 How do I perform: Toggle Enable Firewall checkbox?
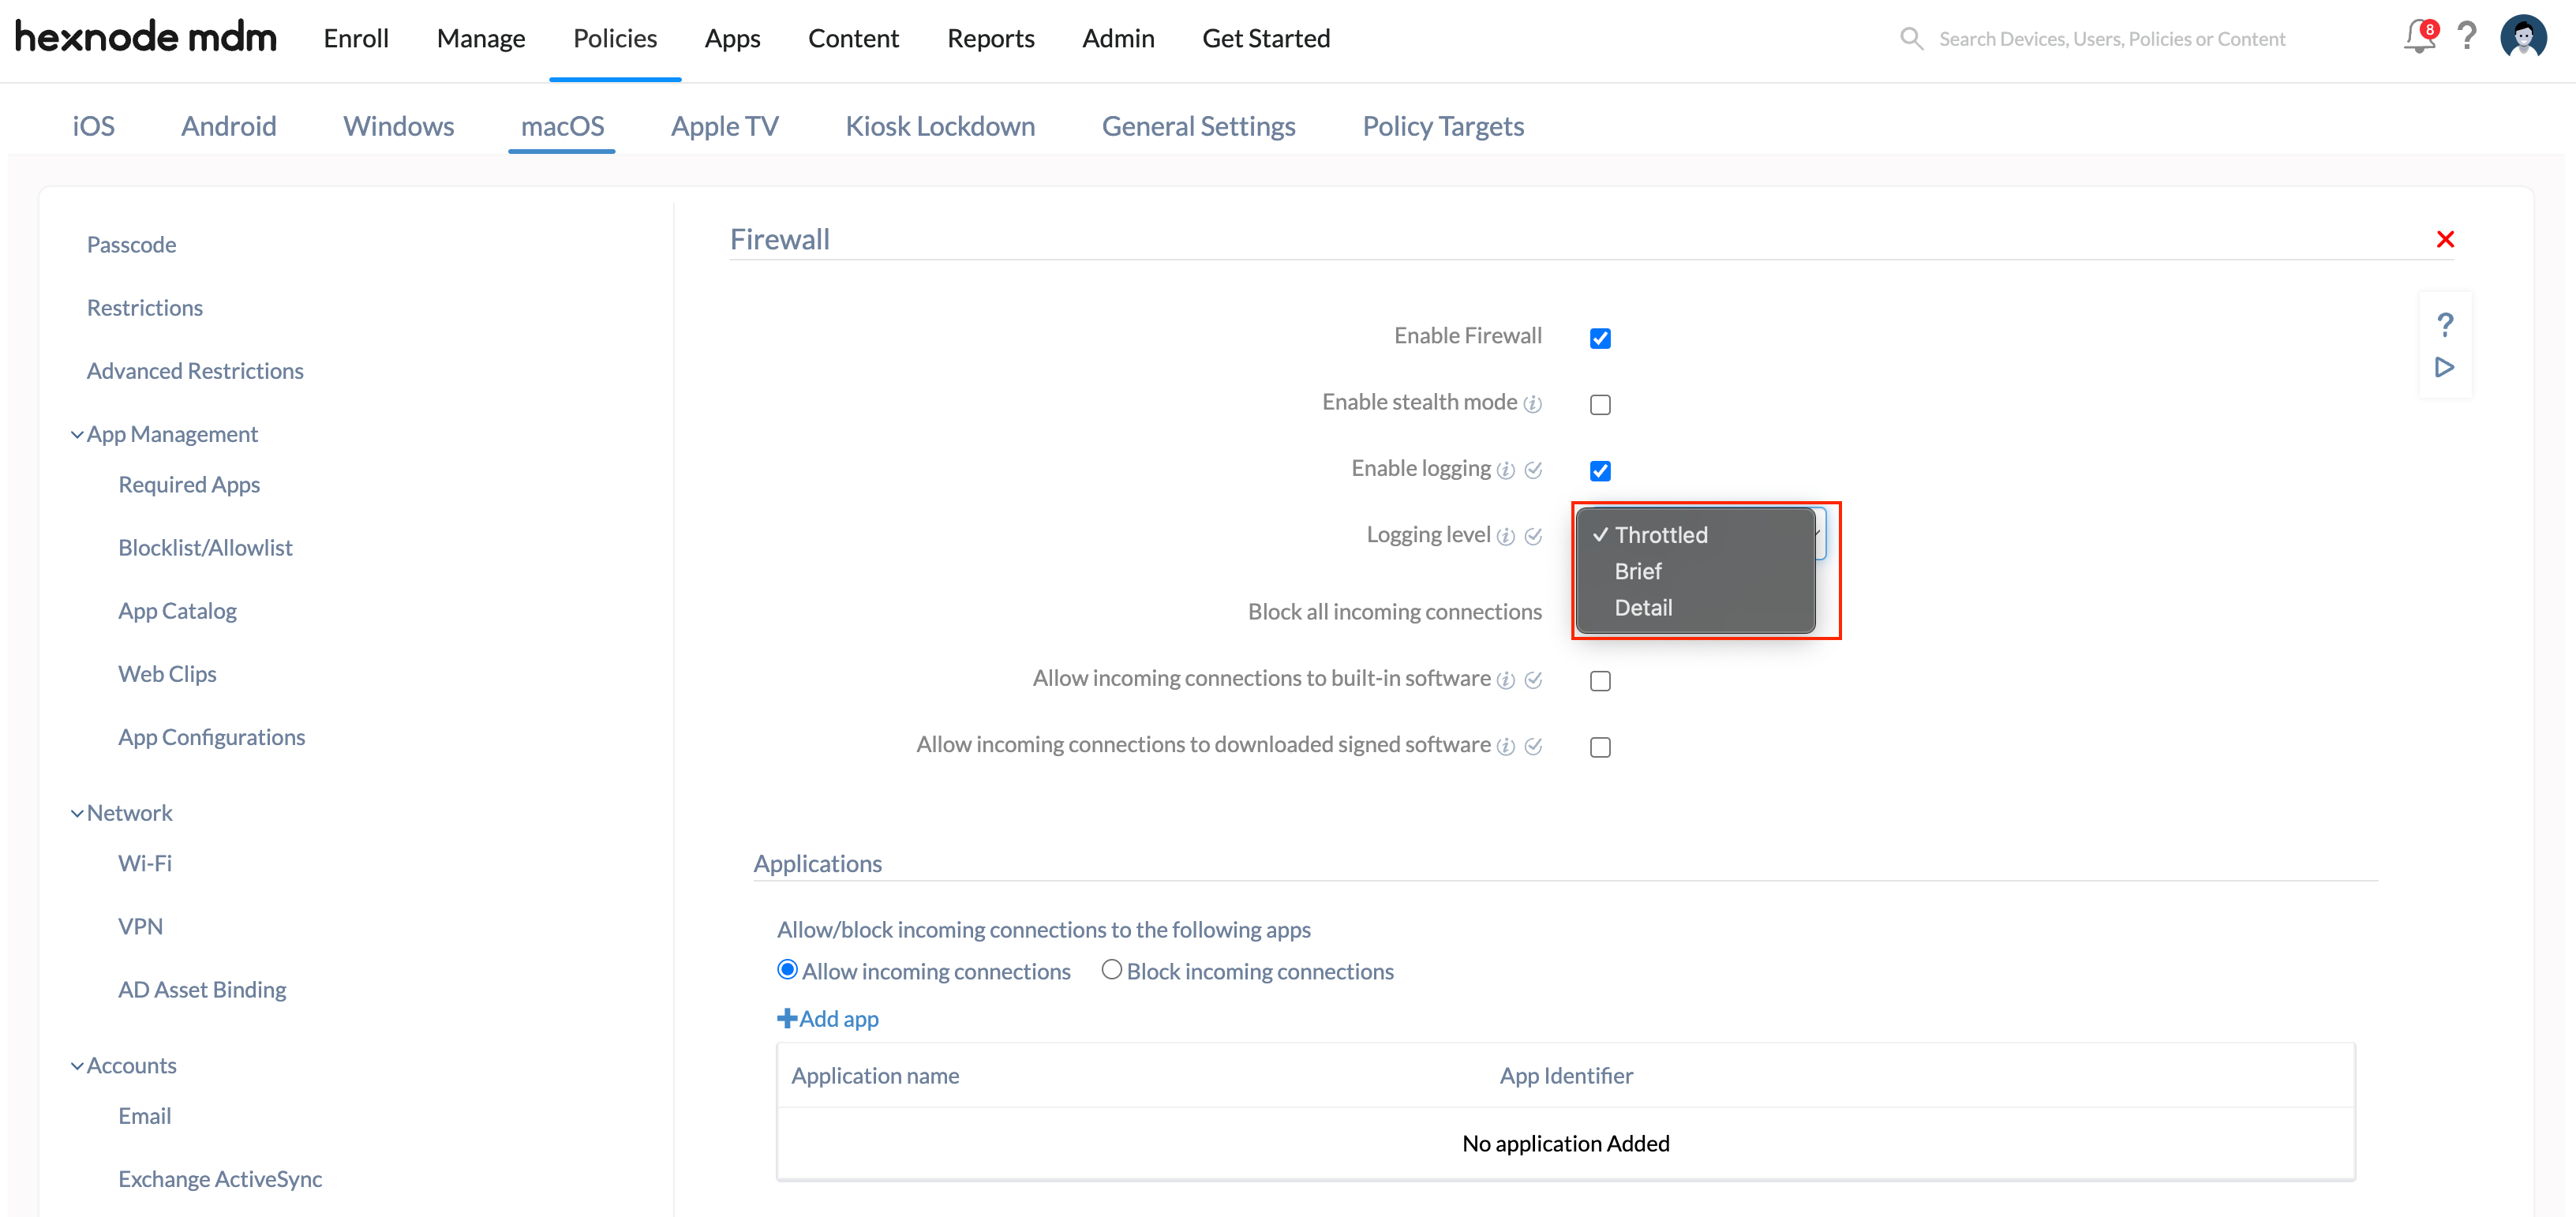1600,338
